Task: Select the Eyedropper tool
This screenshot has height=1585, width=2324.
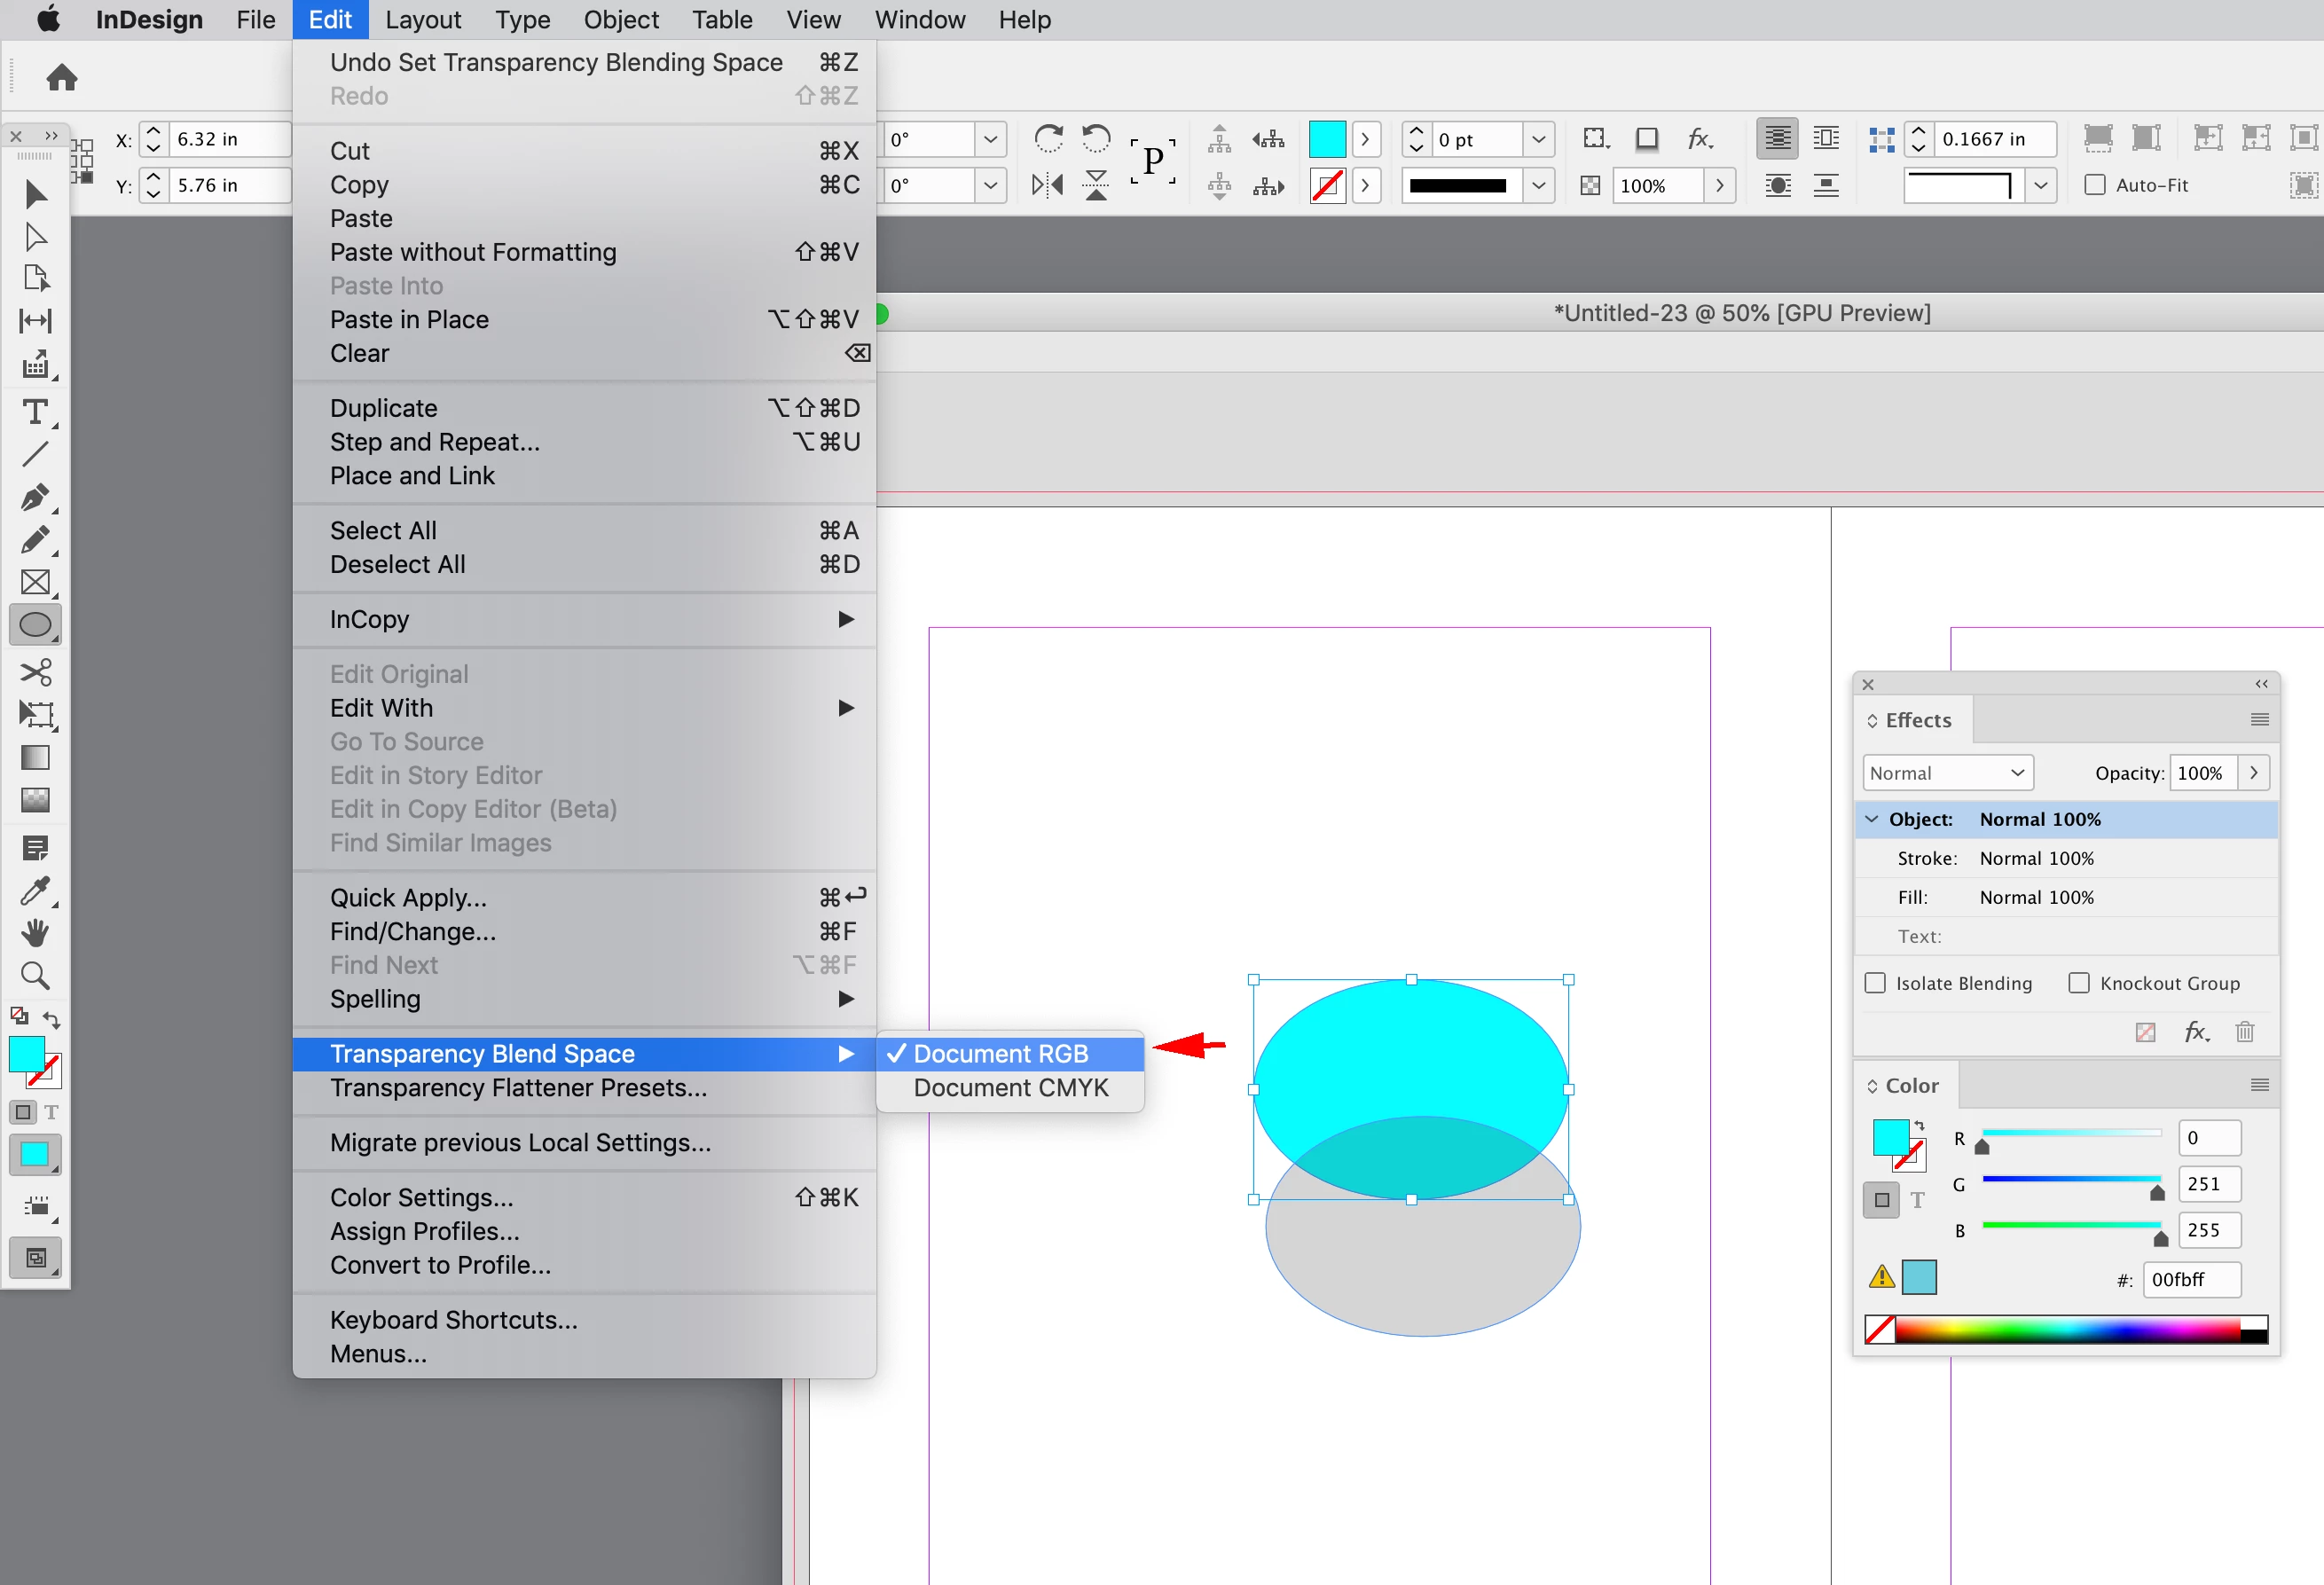Action: click(x=35, y=891)
